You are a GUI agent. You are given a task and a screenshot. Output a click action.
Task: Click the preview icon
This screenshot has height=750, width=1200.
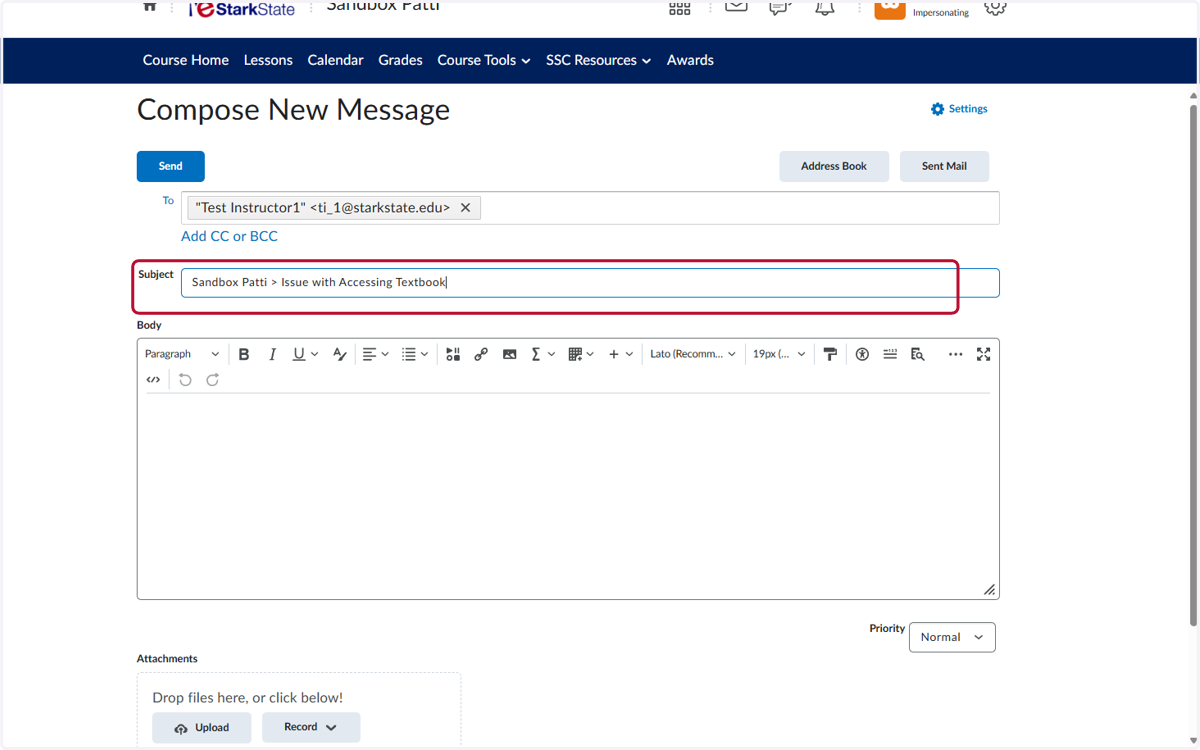pos(918,354)
